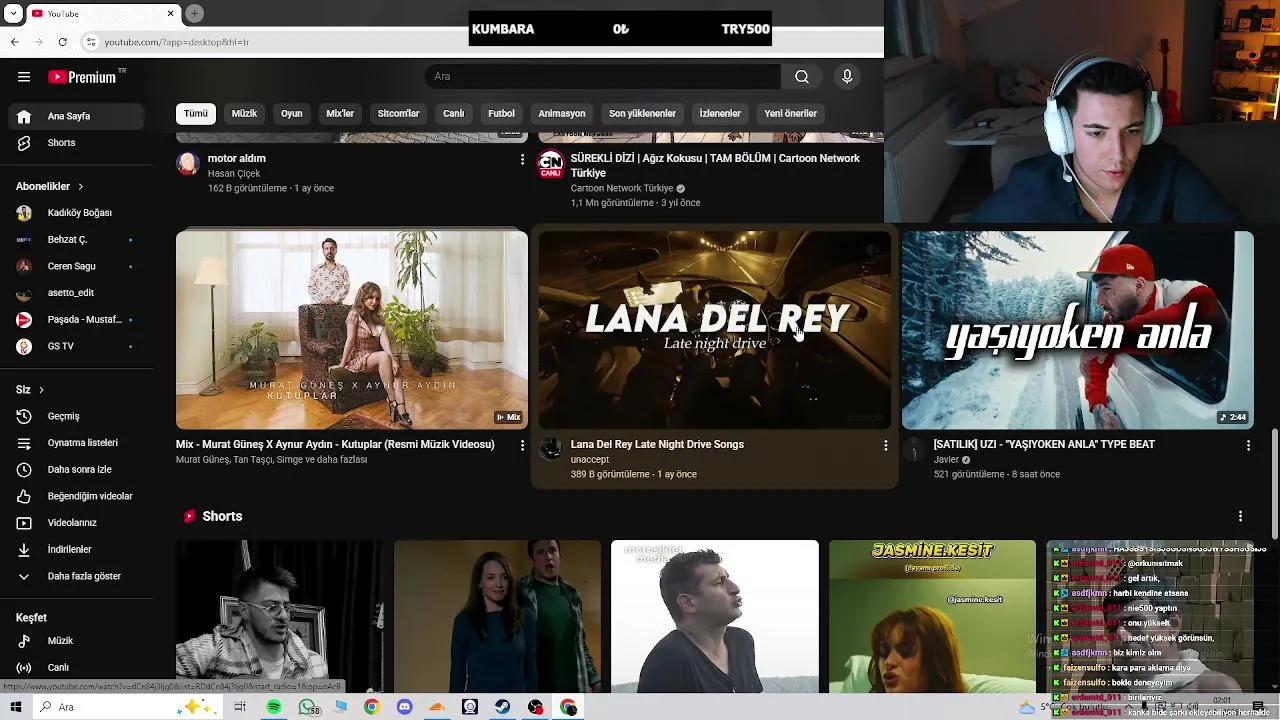The height and width of the screenshot is (720, 1280).
Task: Expand the Siz section arrow
Action: (41, 390)
